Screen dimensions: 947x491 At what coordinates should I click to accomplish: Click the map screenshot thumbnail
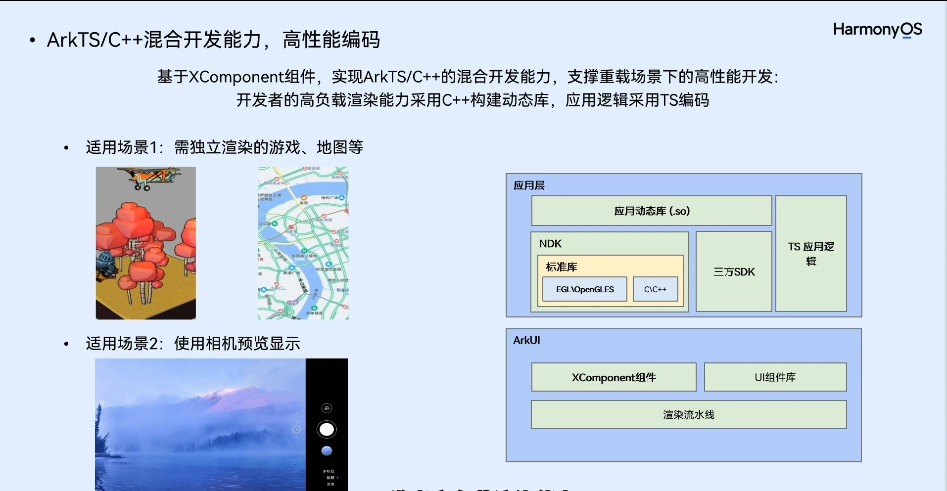point(303,243)
